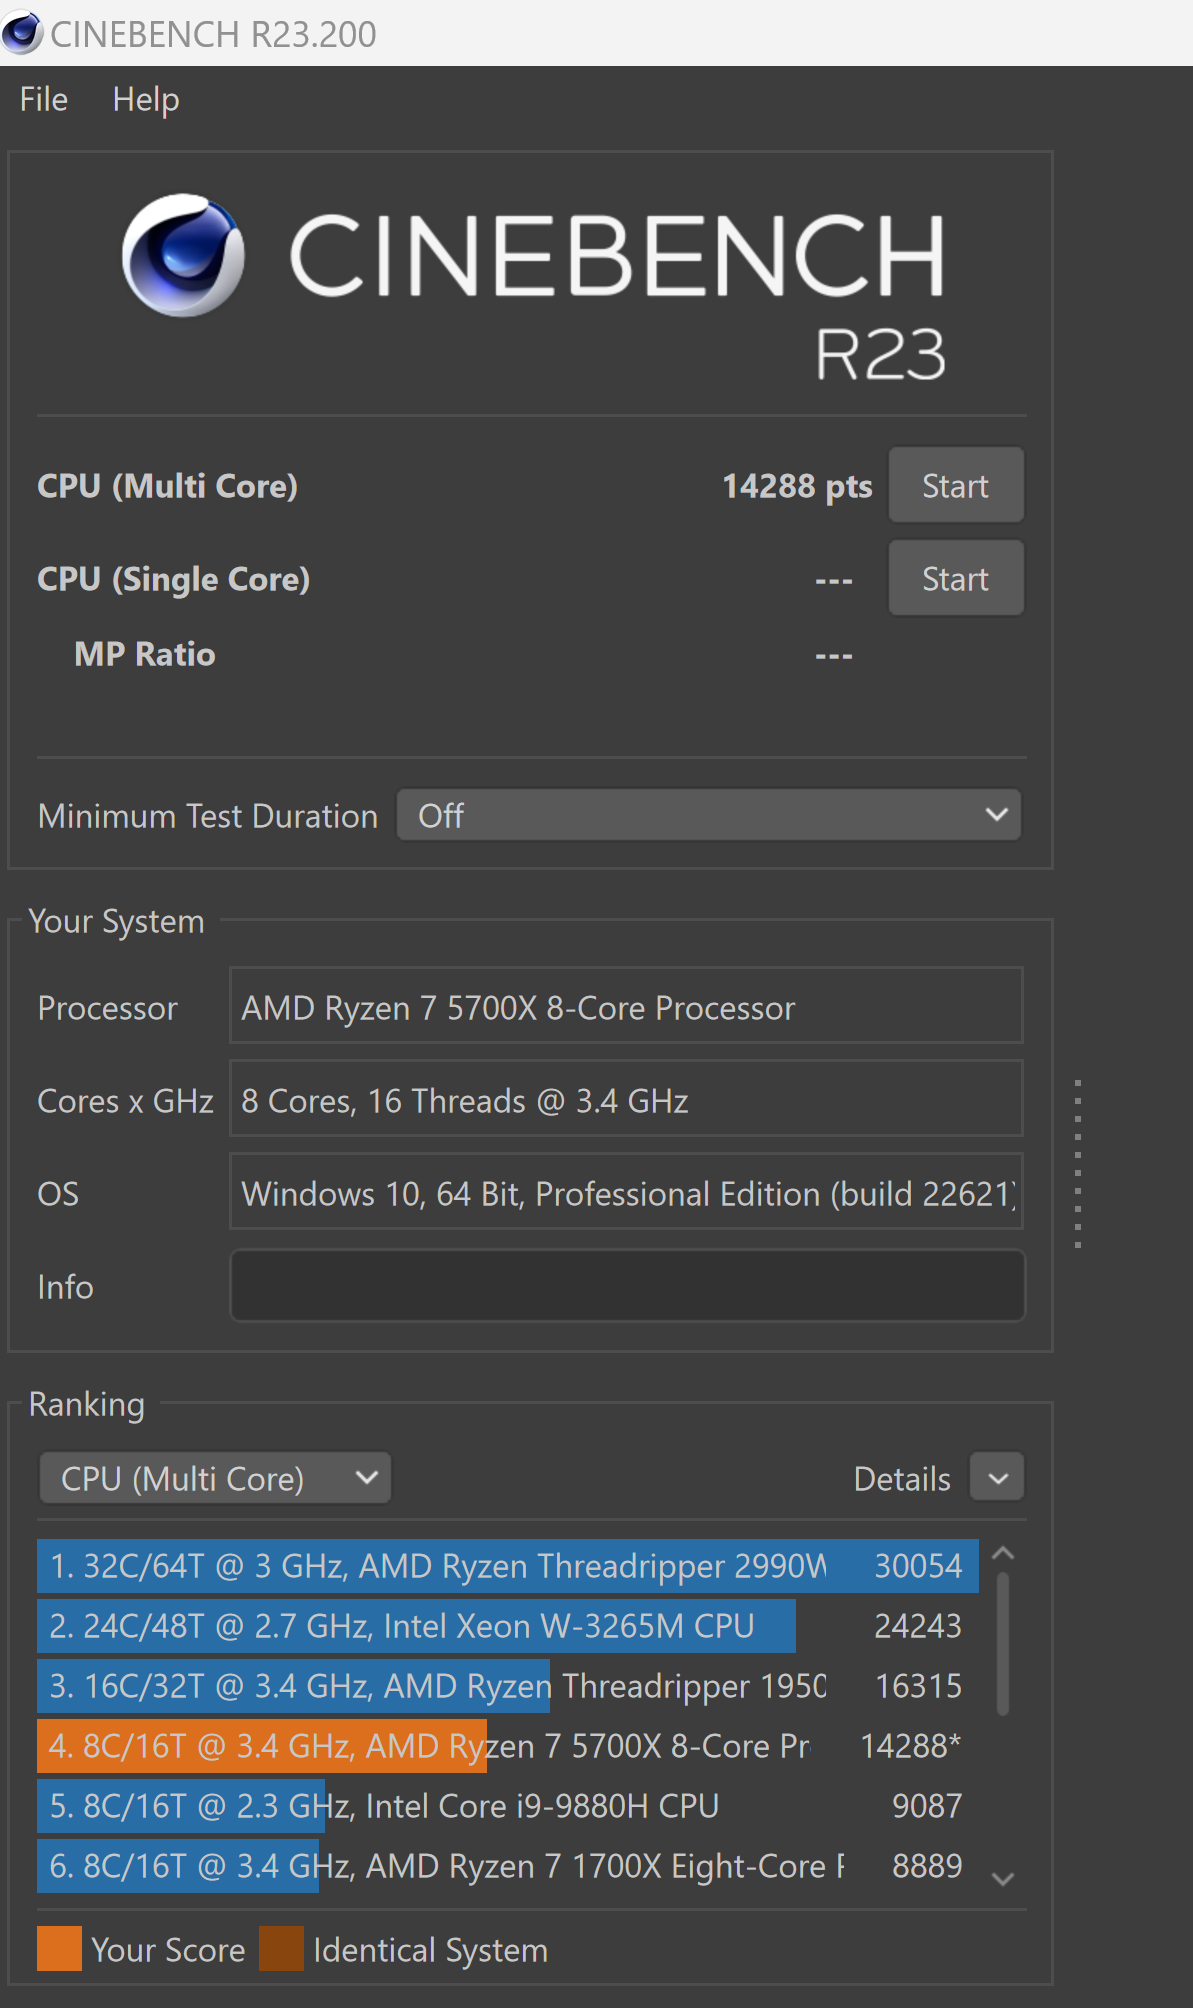1193x2008 pixels.
Task: Click the OS field showing Windows 10
Action: pyautogui.click(x=626, y=1193)
